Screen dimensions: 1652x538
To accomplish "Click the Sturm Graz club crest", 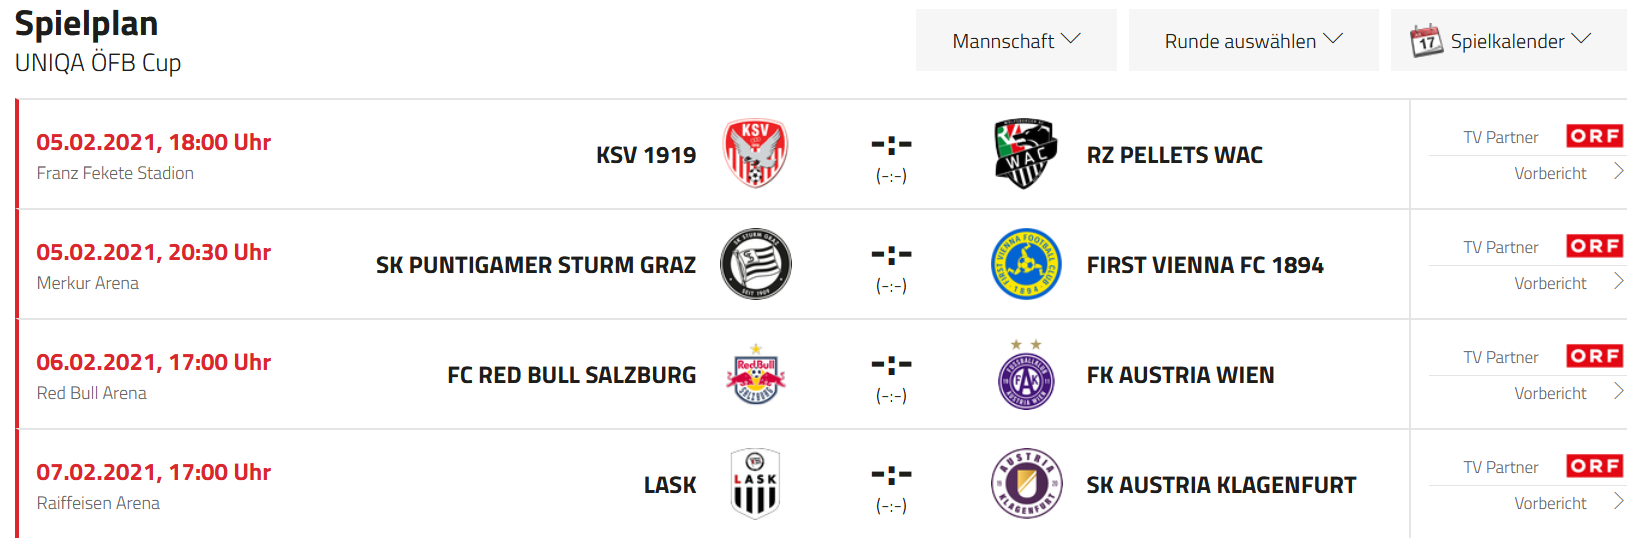I will [756, 264].
